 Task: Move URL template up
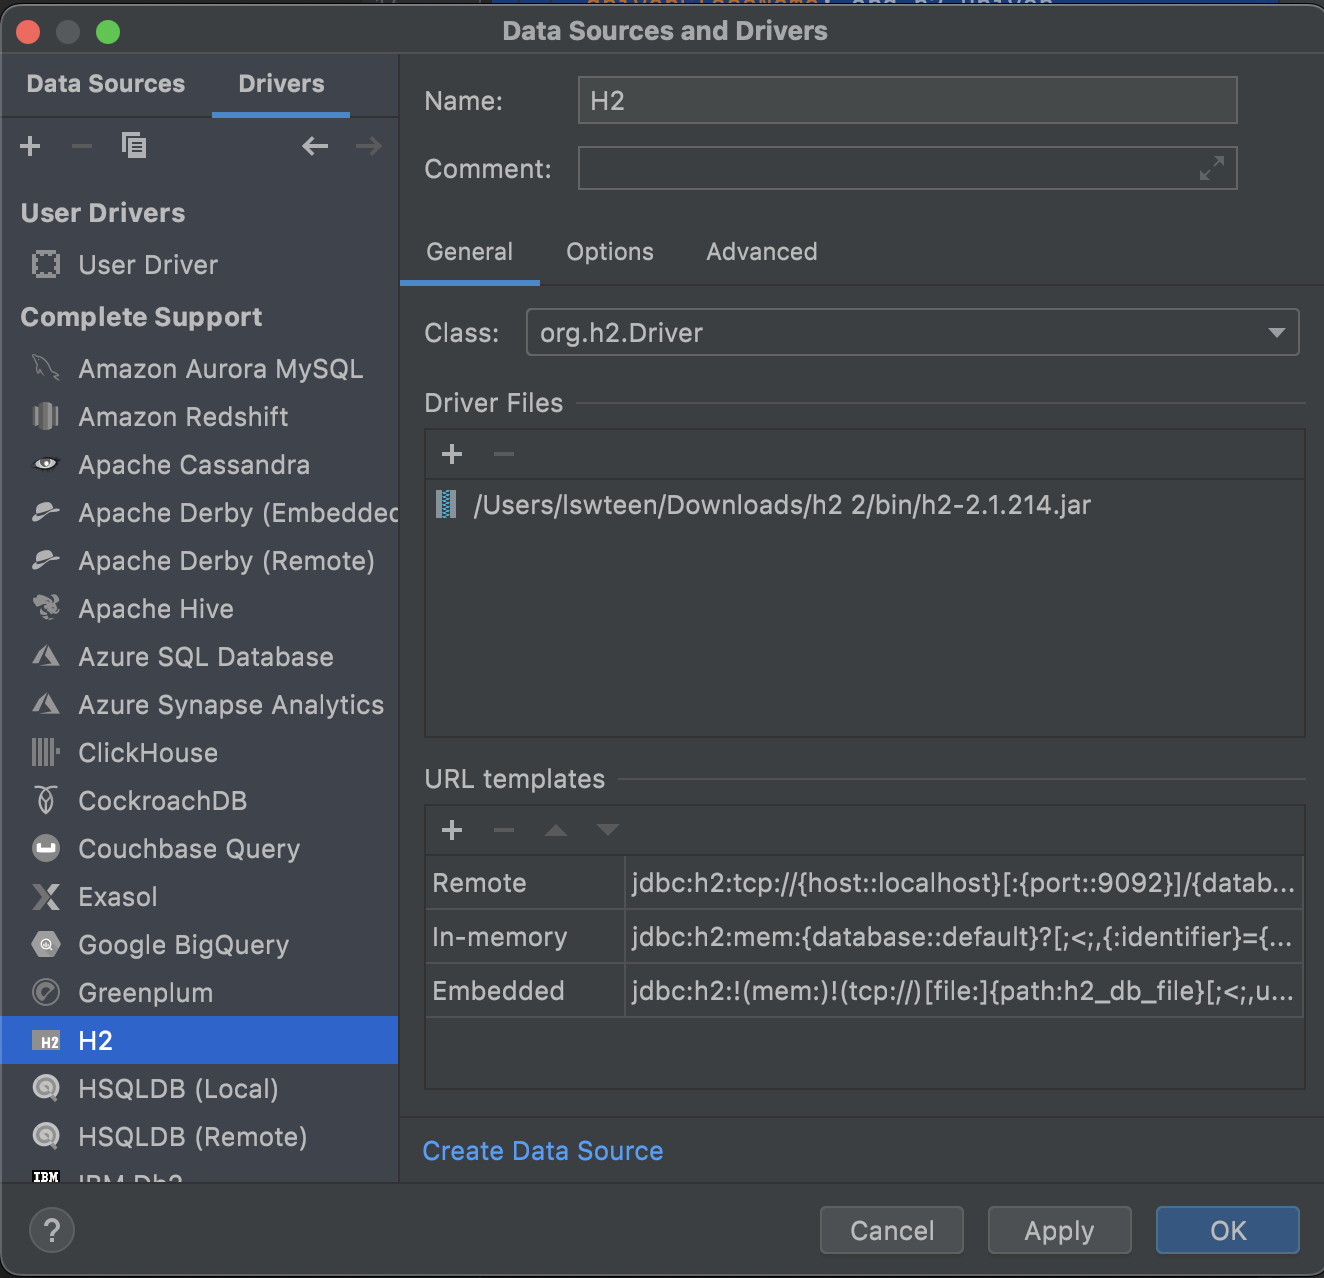(556, 830)
